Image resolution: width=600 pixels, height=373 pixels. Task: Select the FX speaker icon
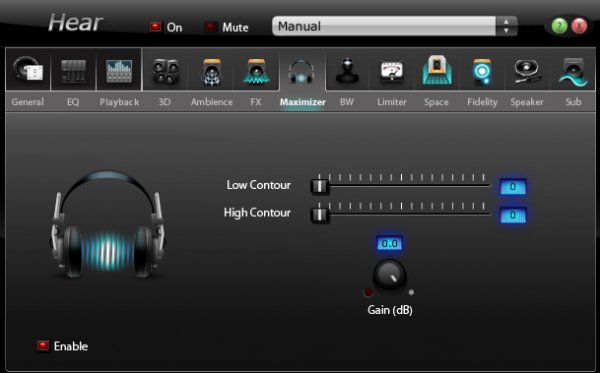click(256, 72)
